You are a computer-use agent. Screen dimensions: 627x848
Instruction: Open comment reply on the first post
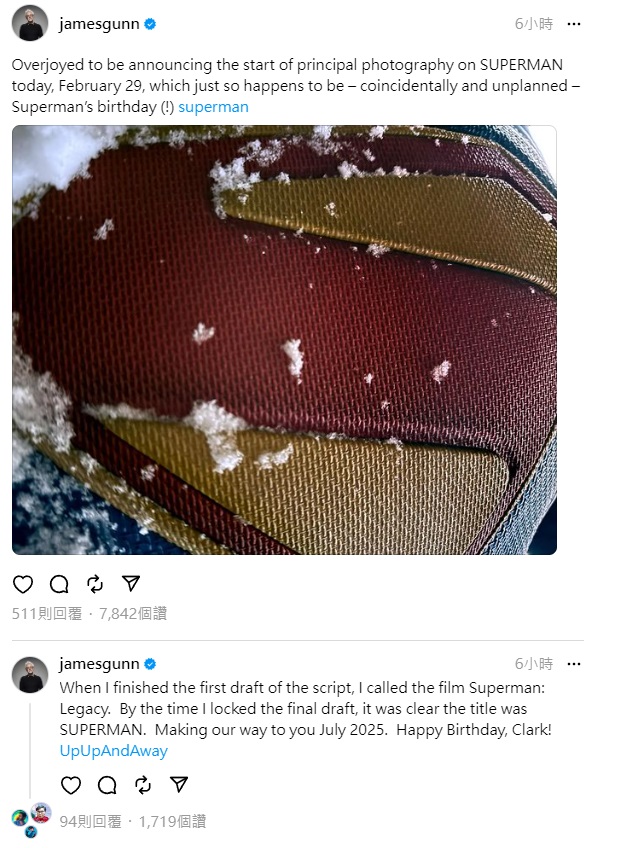pos(59,584)
